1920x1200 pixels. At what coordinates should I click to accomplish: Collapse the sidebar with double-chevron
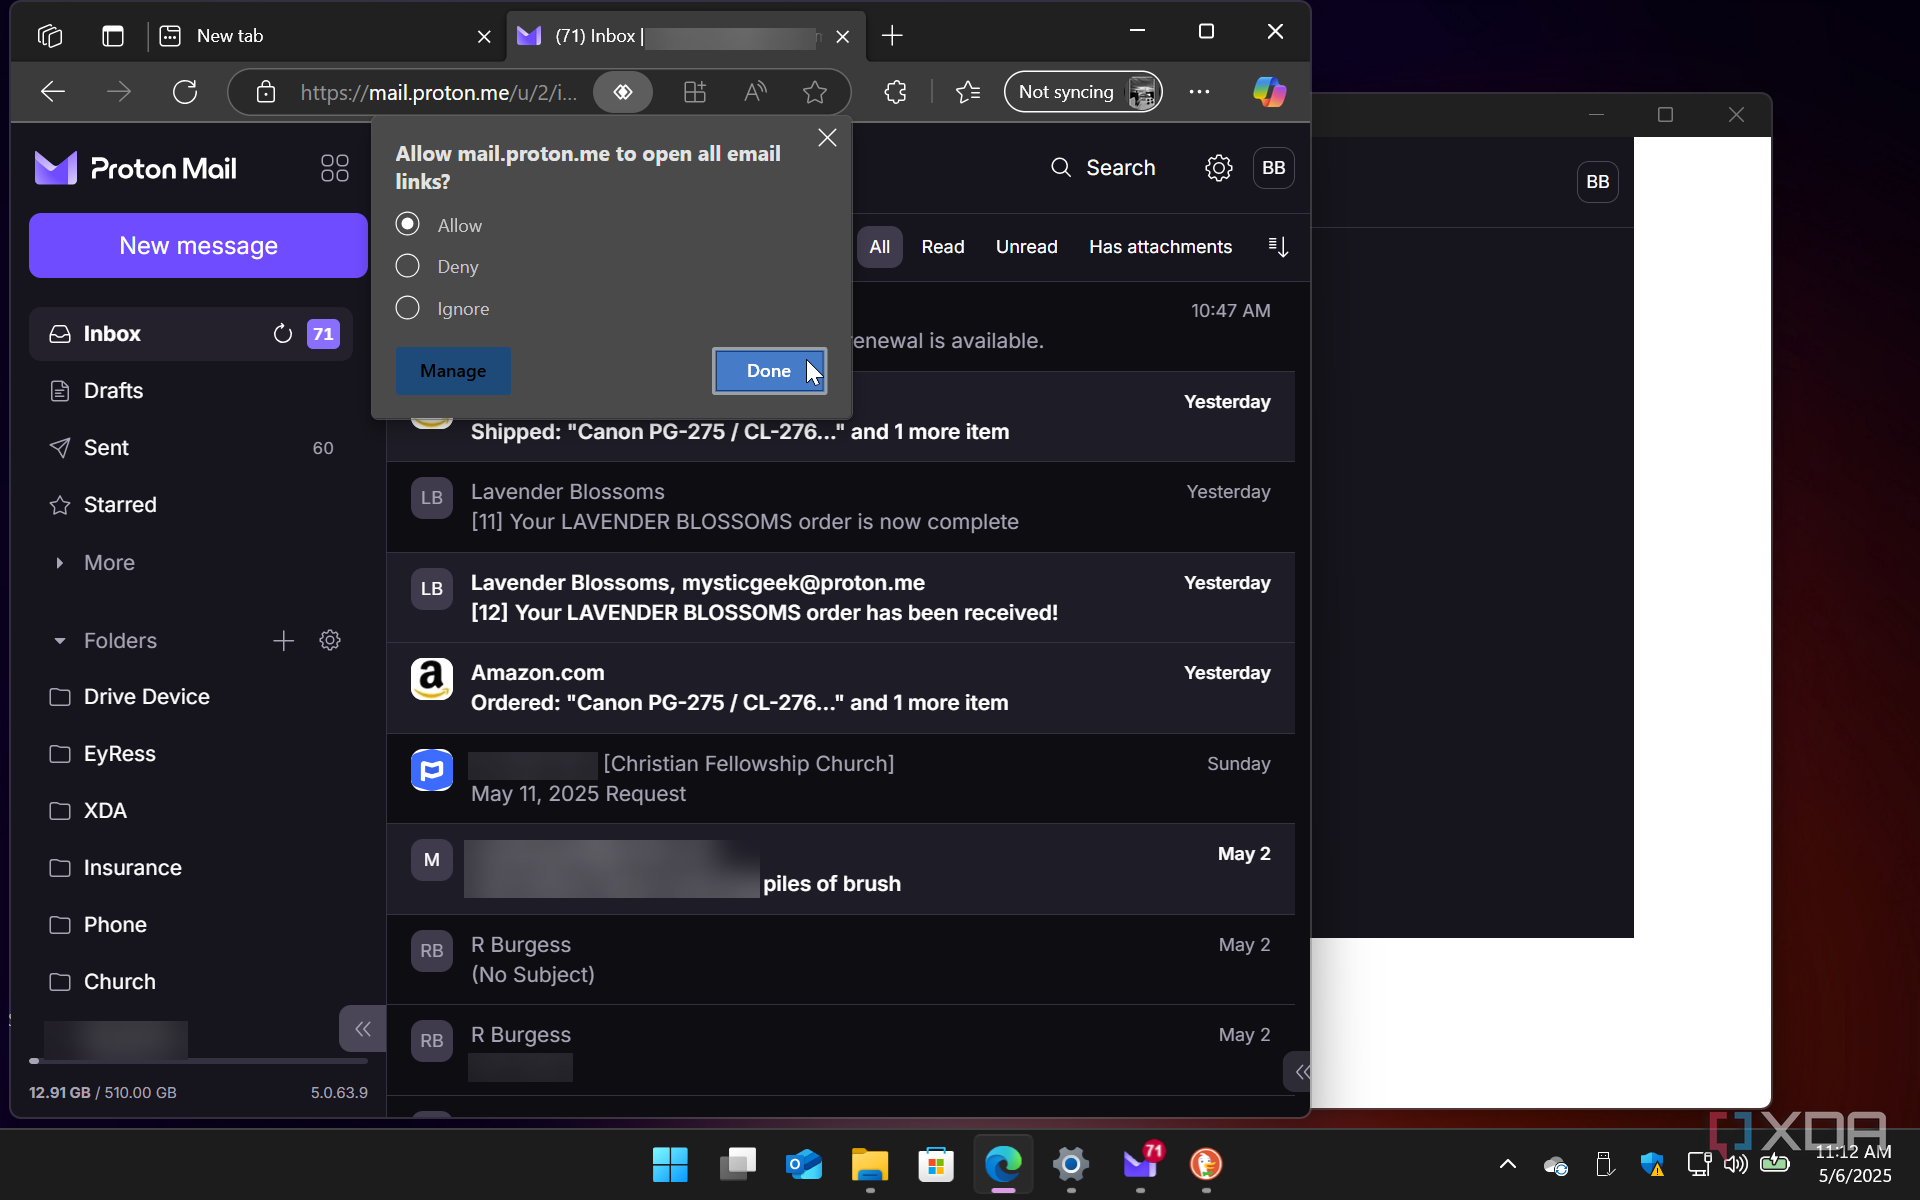pyautogui.click(x=362, y=1029)
